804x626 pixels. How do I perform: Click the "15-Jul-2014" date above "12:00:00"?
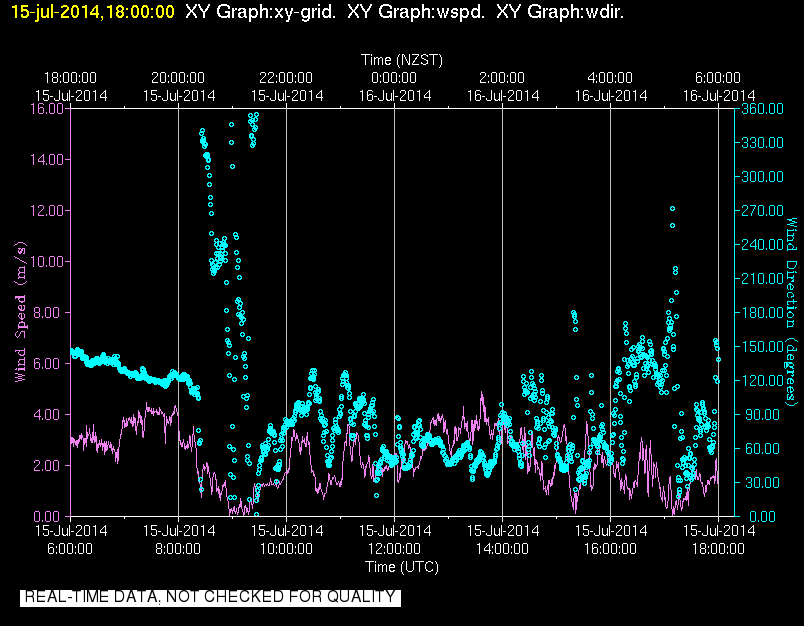click(394, 531)
